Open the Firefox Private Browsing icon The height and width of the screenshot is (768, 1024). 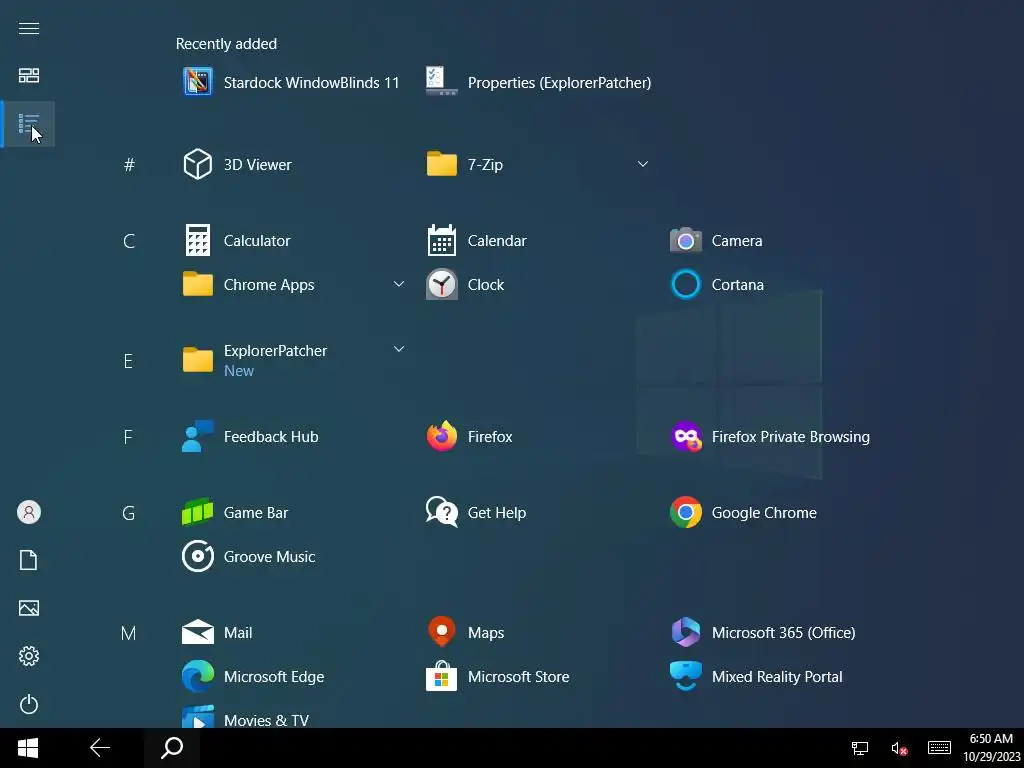(686, 436)
